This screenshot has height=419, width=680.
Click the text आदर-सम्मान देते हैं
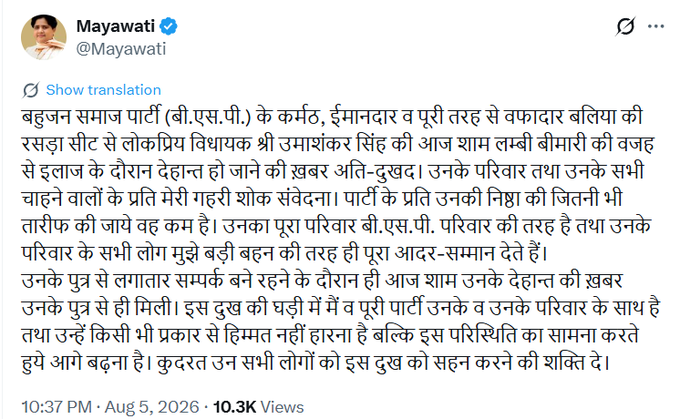[x=471, y=254]
